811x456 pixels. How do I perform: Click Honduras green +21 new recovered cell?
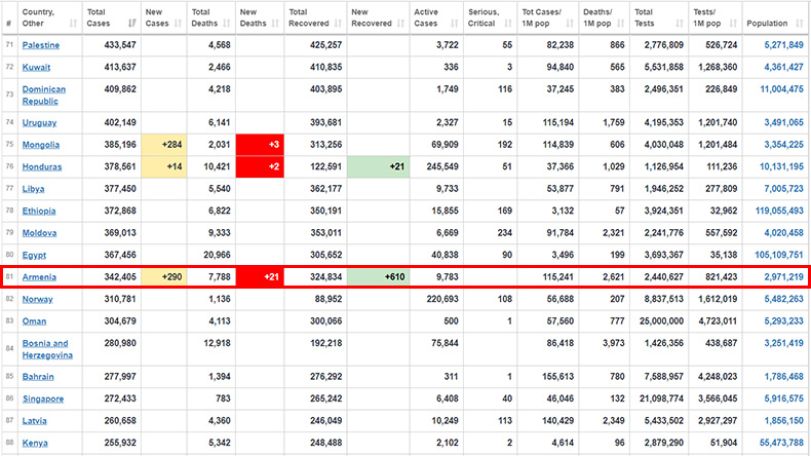click(x=378, y=166)
